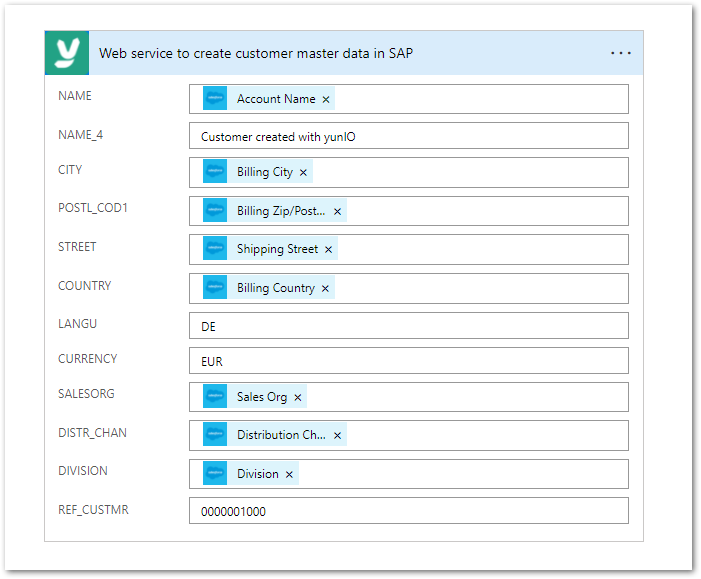701x579 pixels.
Task: Click the NAME_4 input with yunIO text
Action: point(409,136)
